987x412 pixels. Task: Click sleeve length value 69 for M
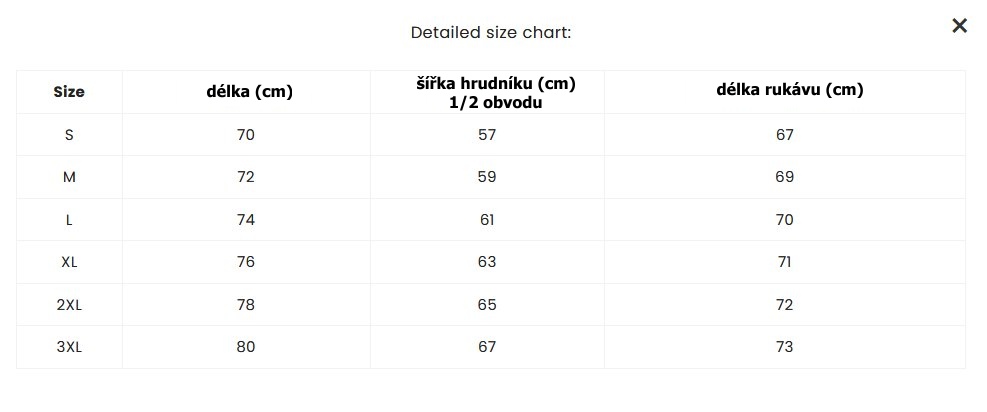click(x=785, y=177)
